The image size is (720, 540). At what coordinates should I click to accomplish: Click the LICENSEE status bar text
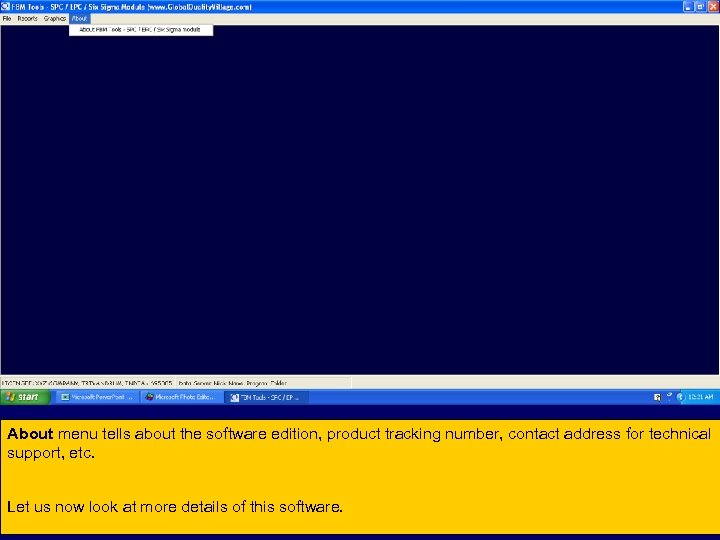87,383
